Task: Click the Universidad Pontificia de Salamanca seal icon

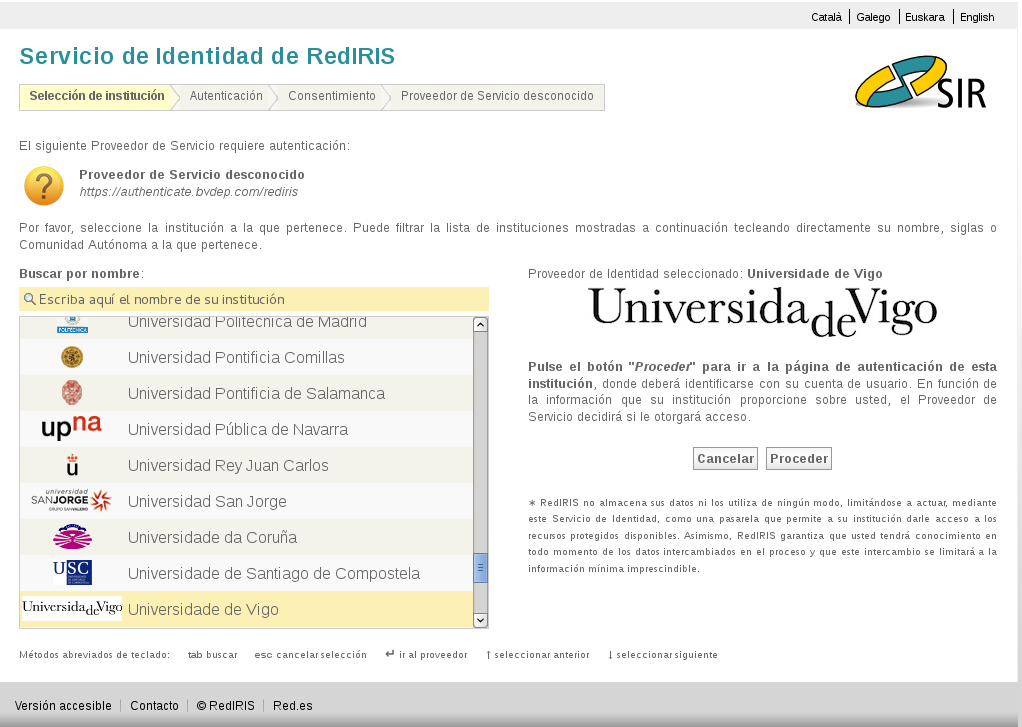Action: (x=72, y=393)
